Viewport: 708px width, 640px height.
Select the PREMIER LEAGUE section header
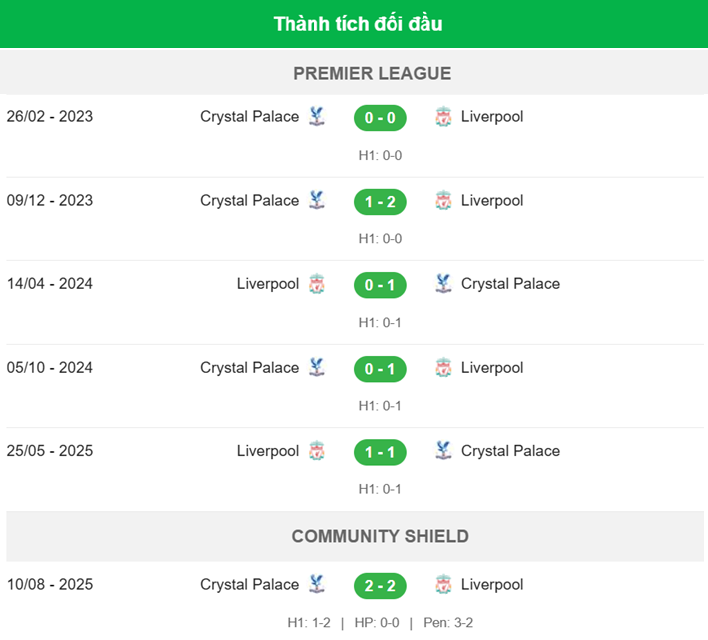click(x=372, y=73)
